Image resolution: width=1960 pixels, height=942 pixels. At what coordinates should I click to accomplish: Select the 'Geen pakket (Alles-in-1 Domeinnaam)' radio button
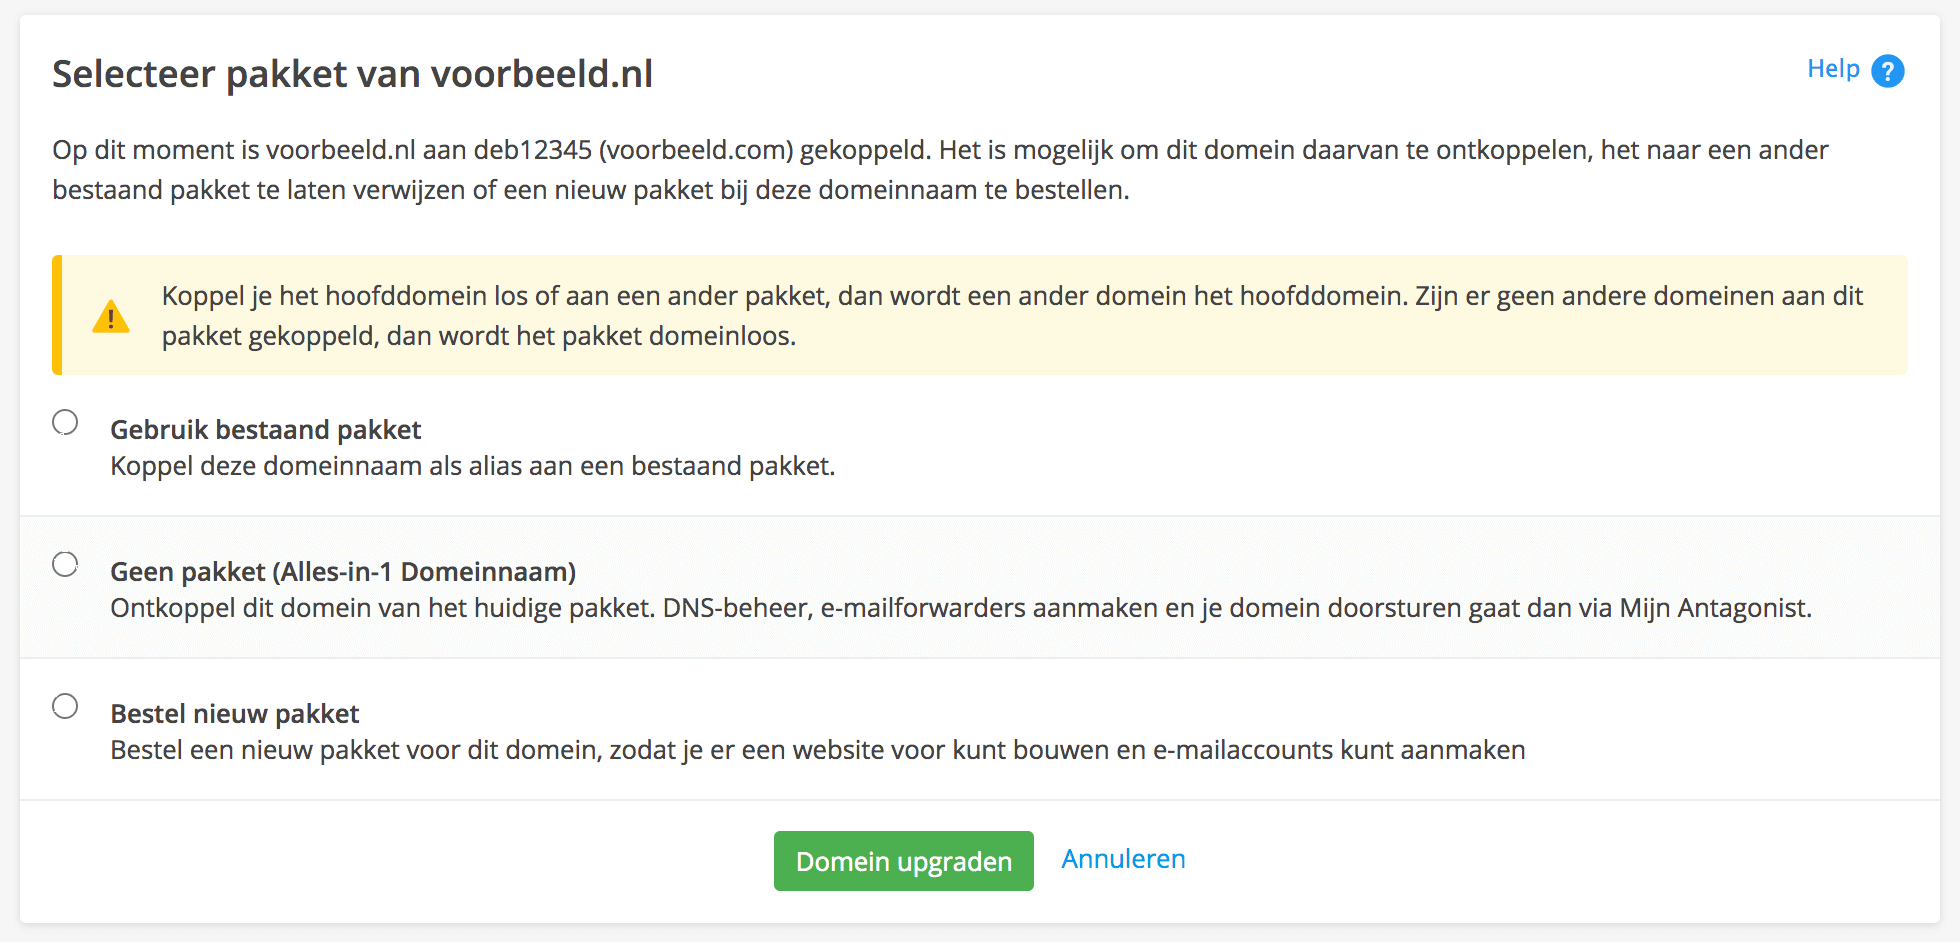65,564
